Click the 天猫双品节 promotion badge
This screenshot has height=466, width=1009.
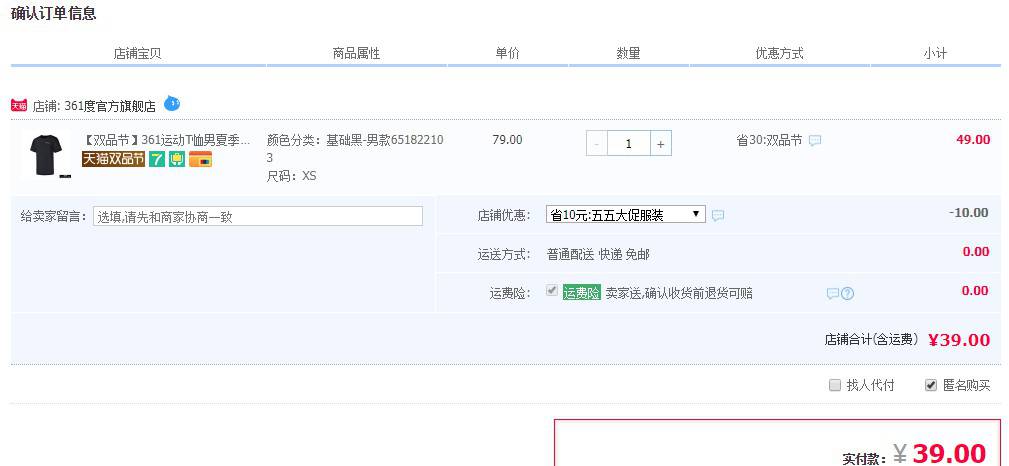pos(113,159)
